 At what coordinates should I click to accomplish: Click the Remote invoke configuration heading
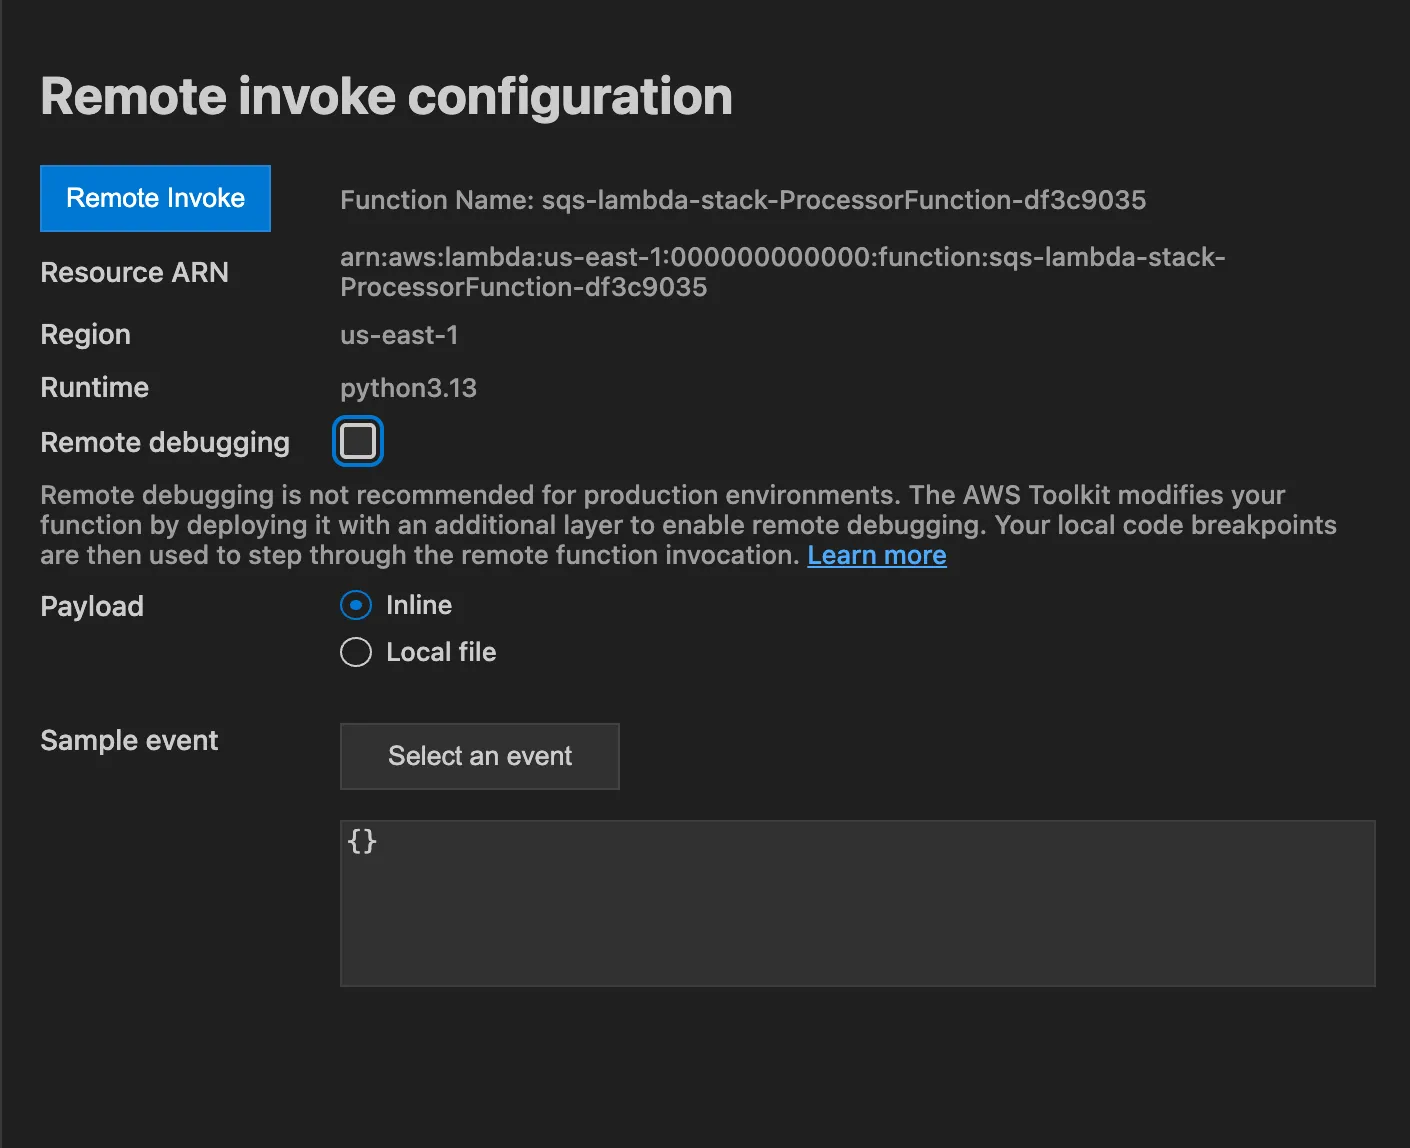(386, 95)
